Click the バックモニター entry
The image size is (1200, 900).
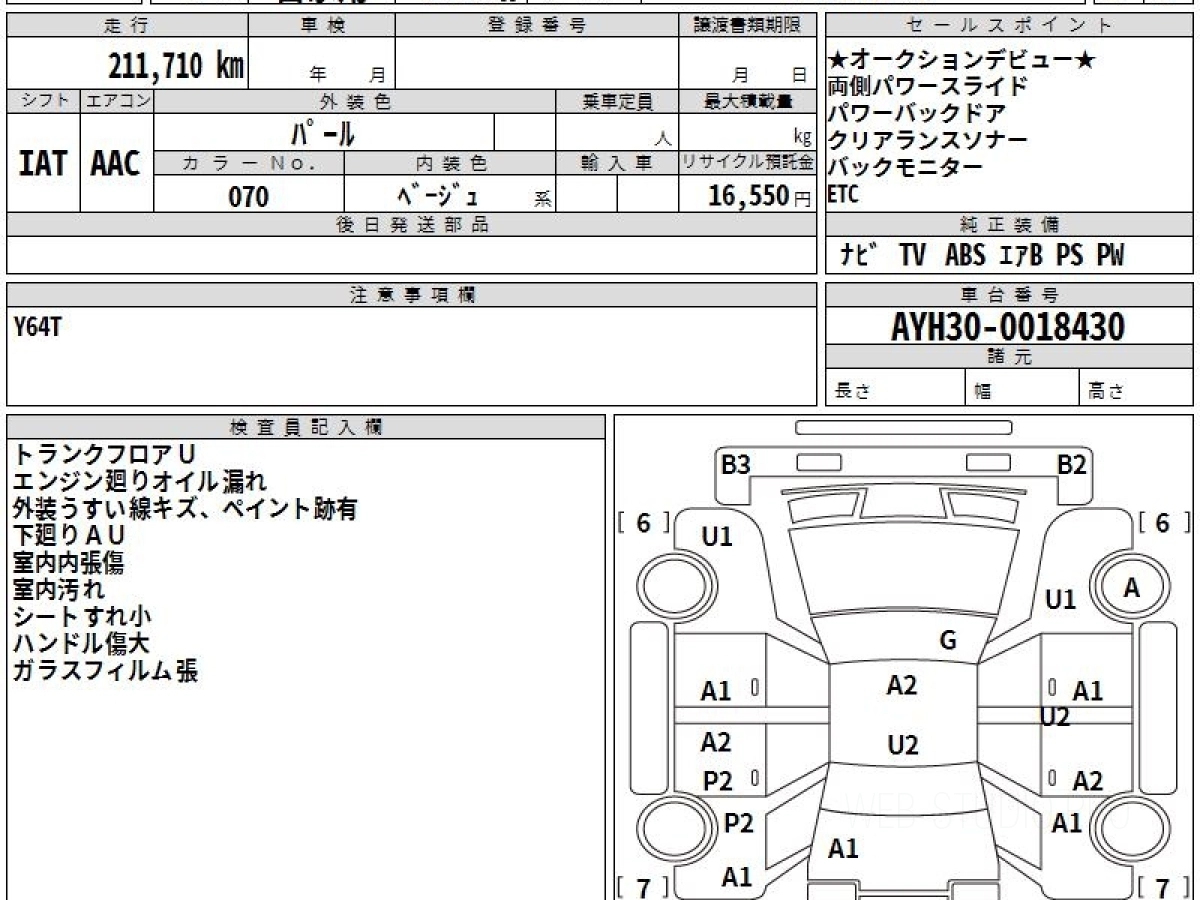[906, 168]
